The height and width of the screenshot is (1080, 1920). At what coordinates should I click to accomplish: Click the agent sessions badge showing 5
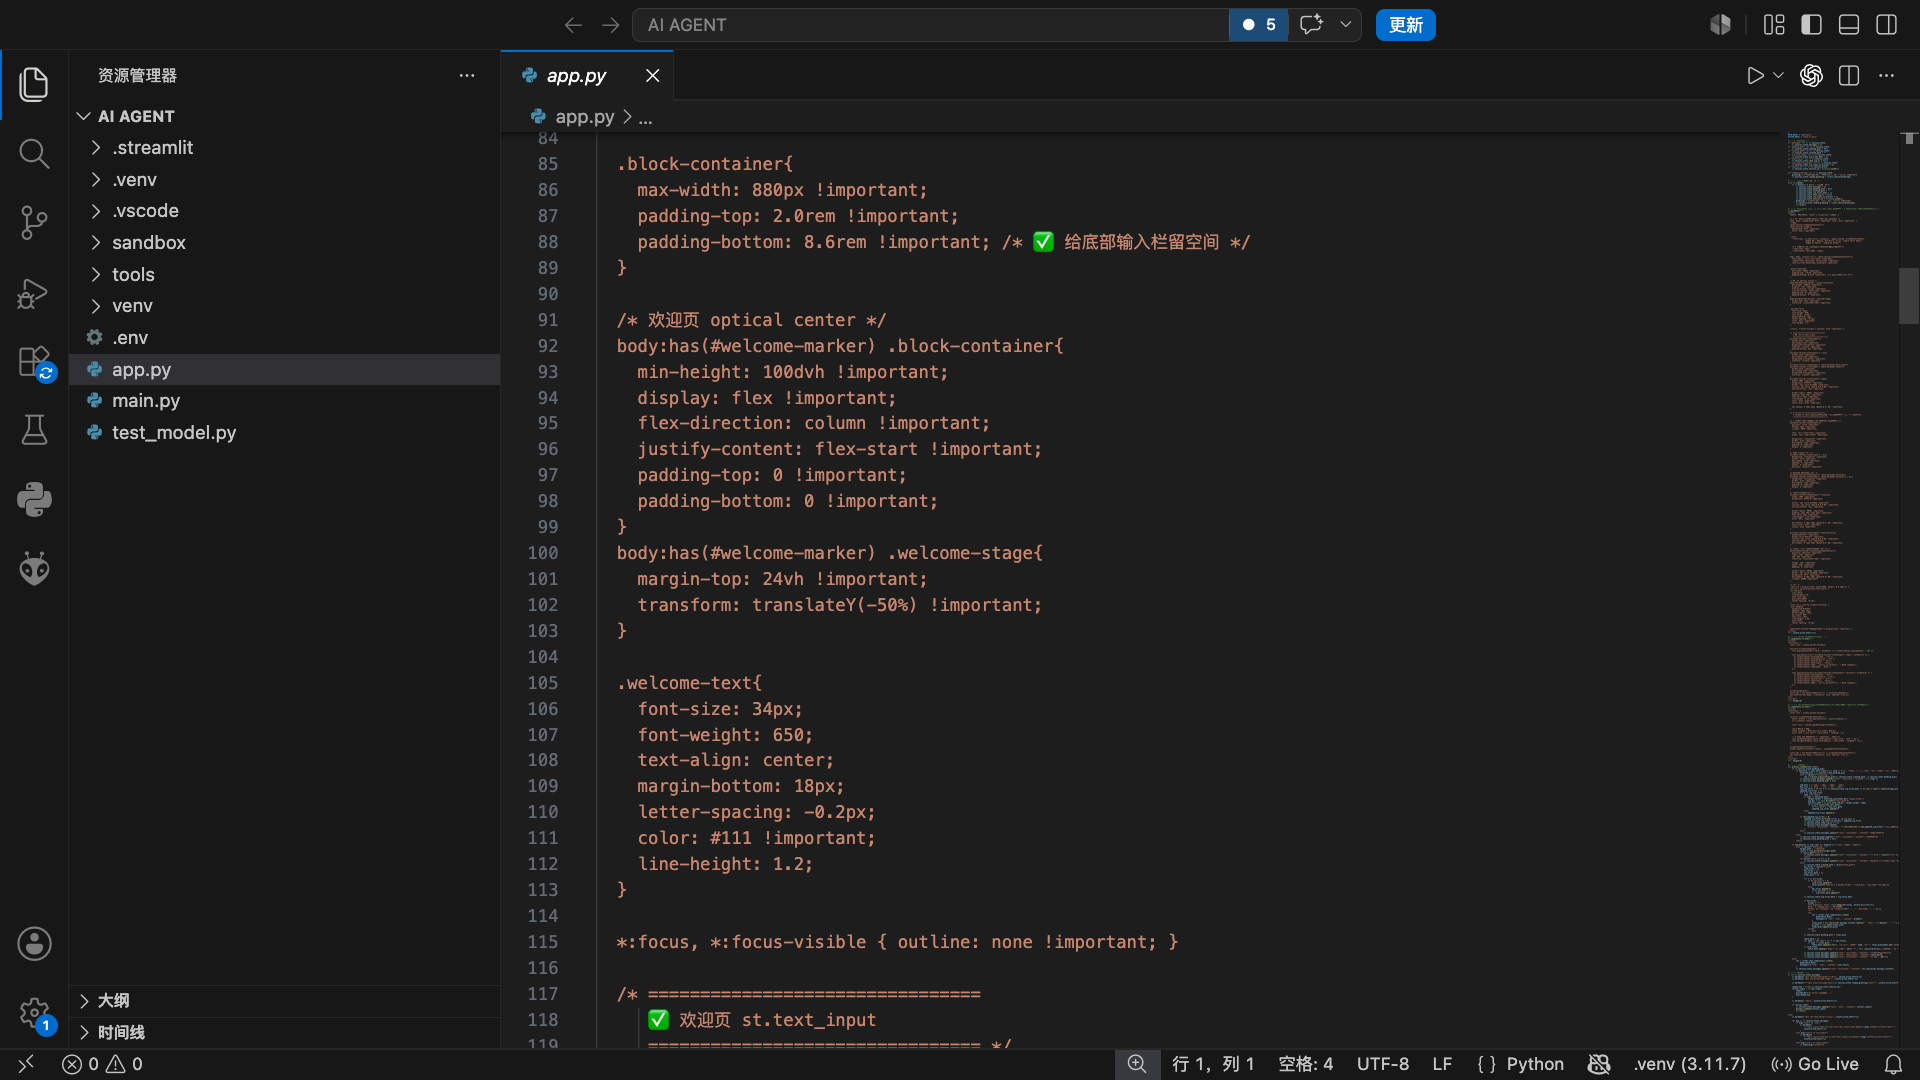point(1258,25)
